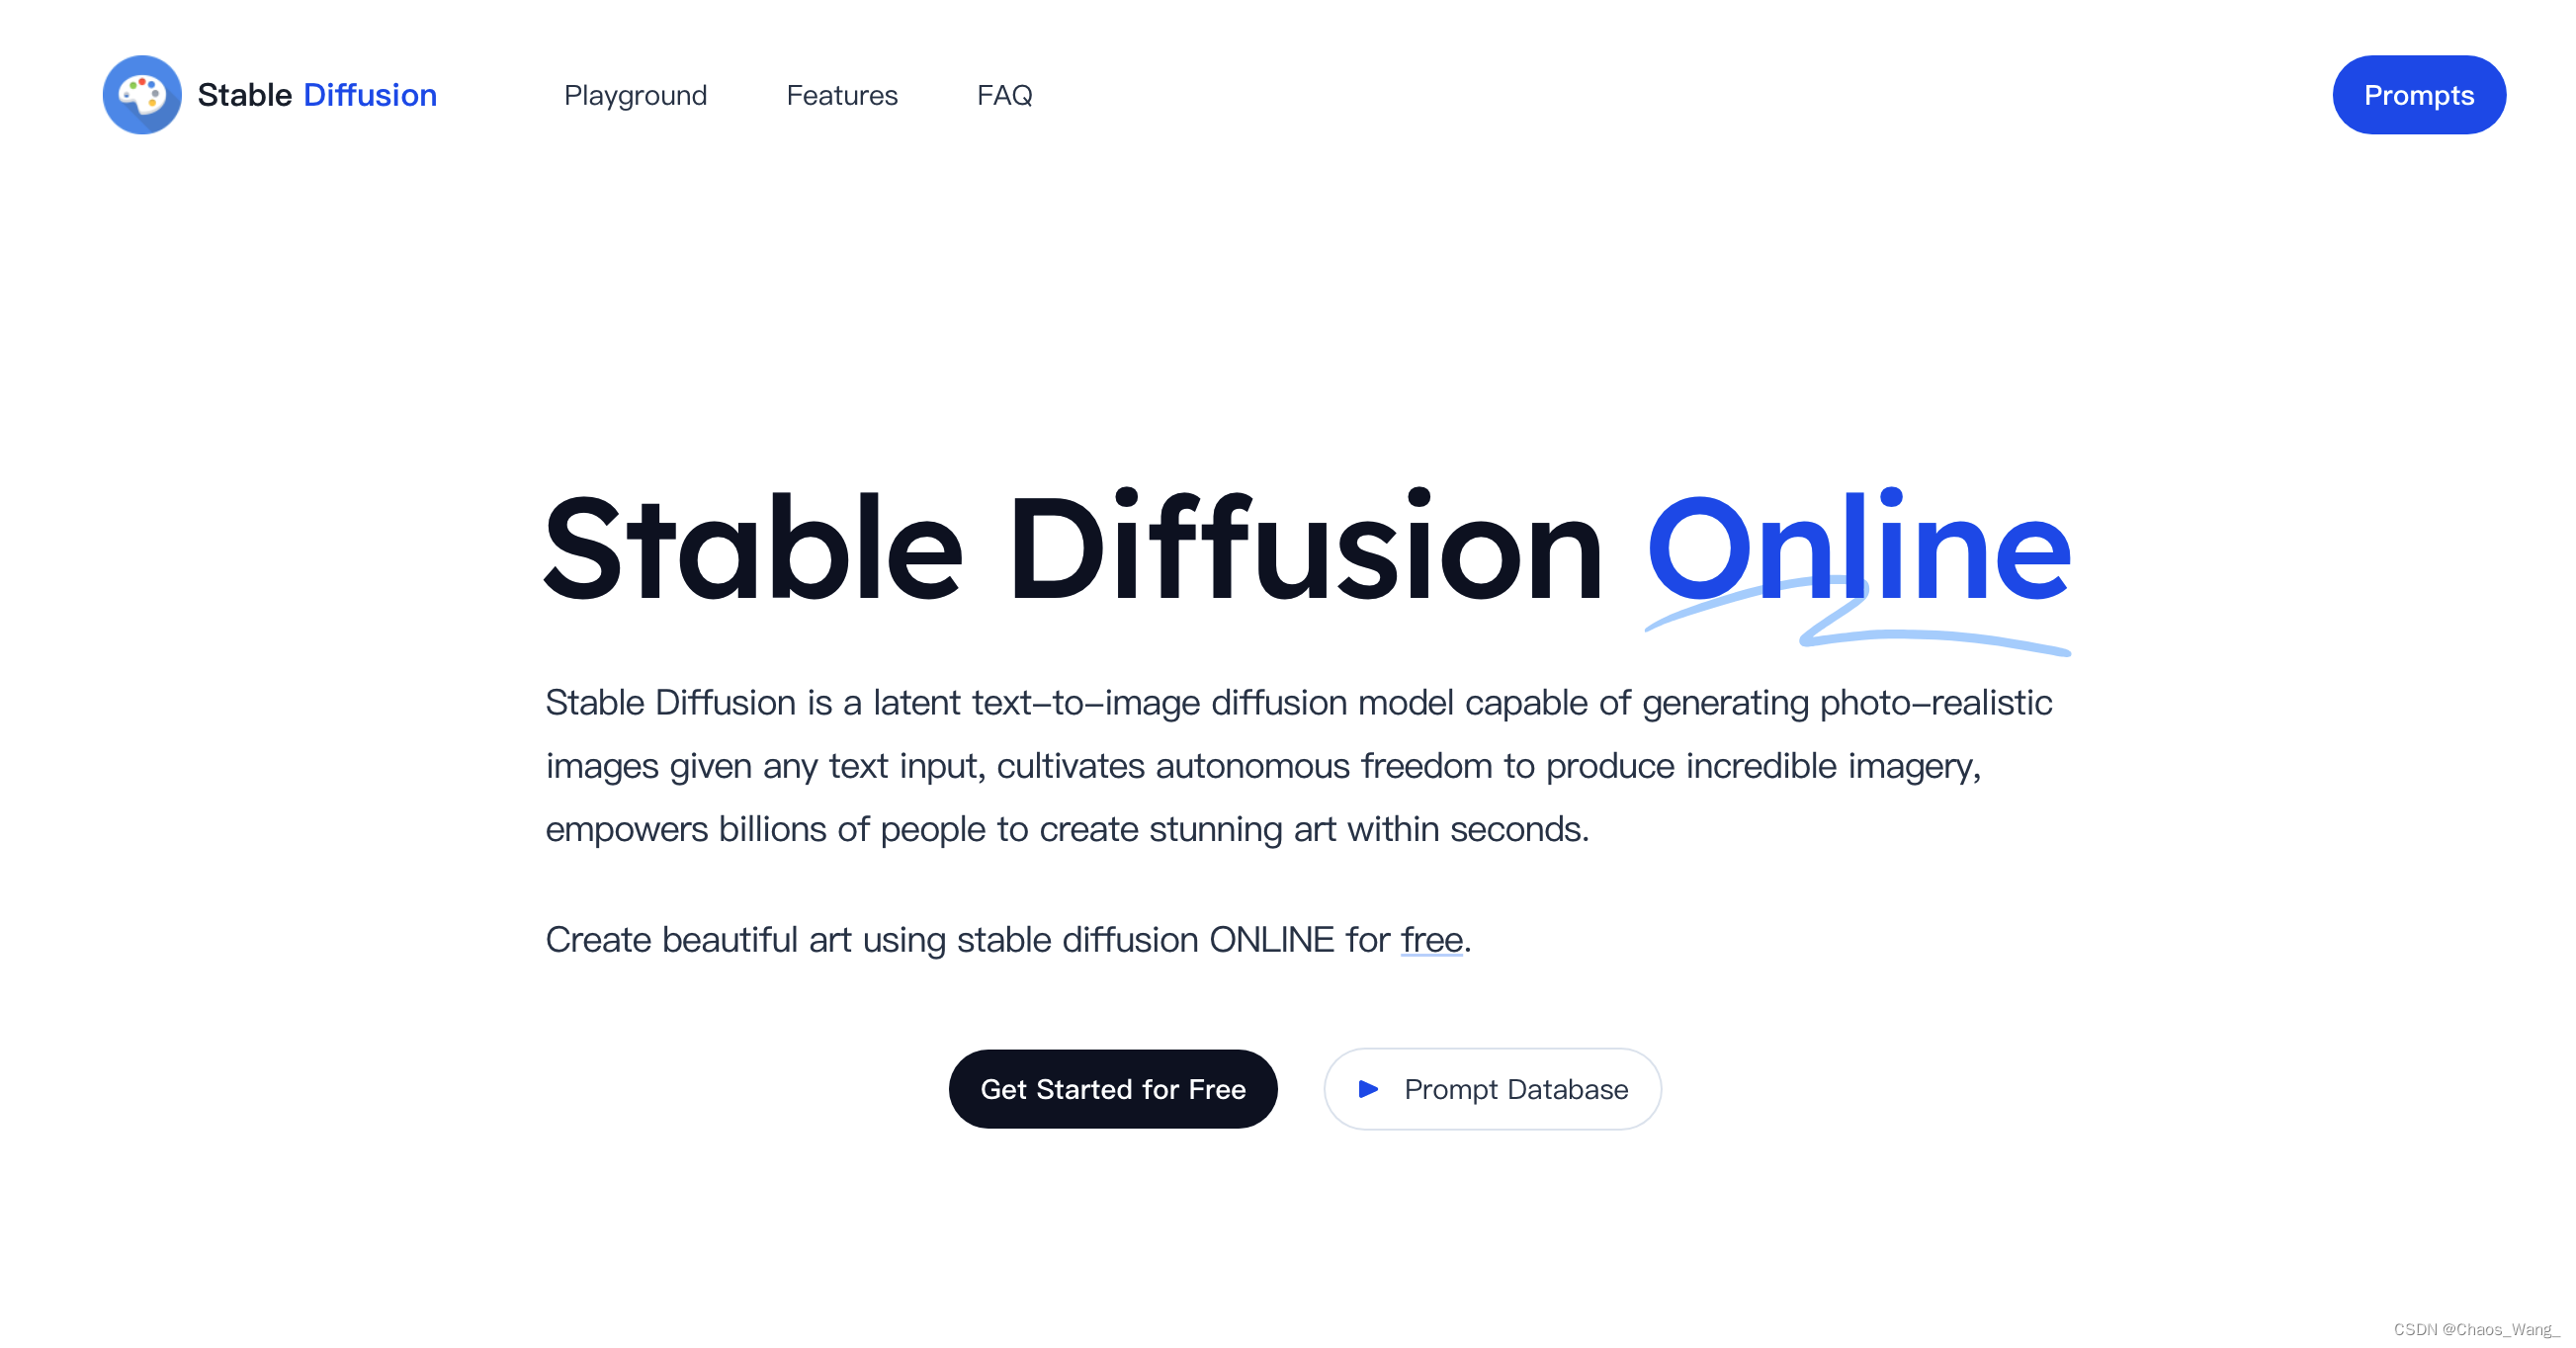Click the Prompt Database play icon
This screenshot has width=2576, height=1348.
(1371, 1087)
